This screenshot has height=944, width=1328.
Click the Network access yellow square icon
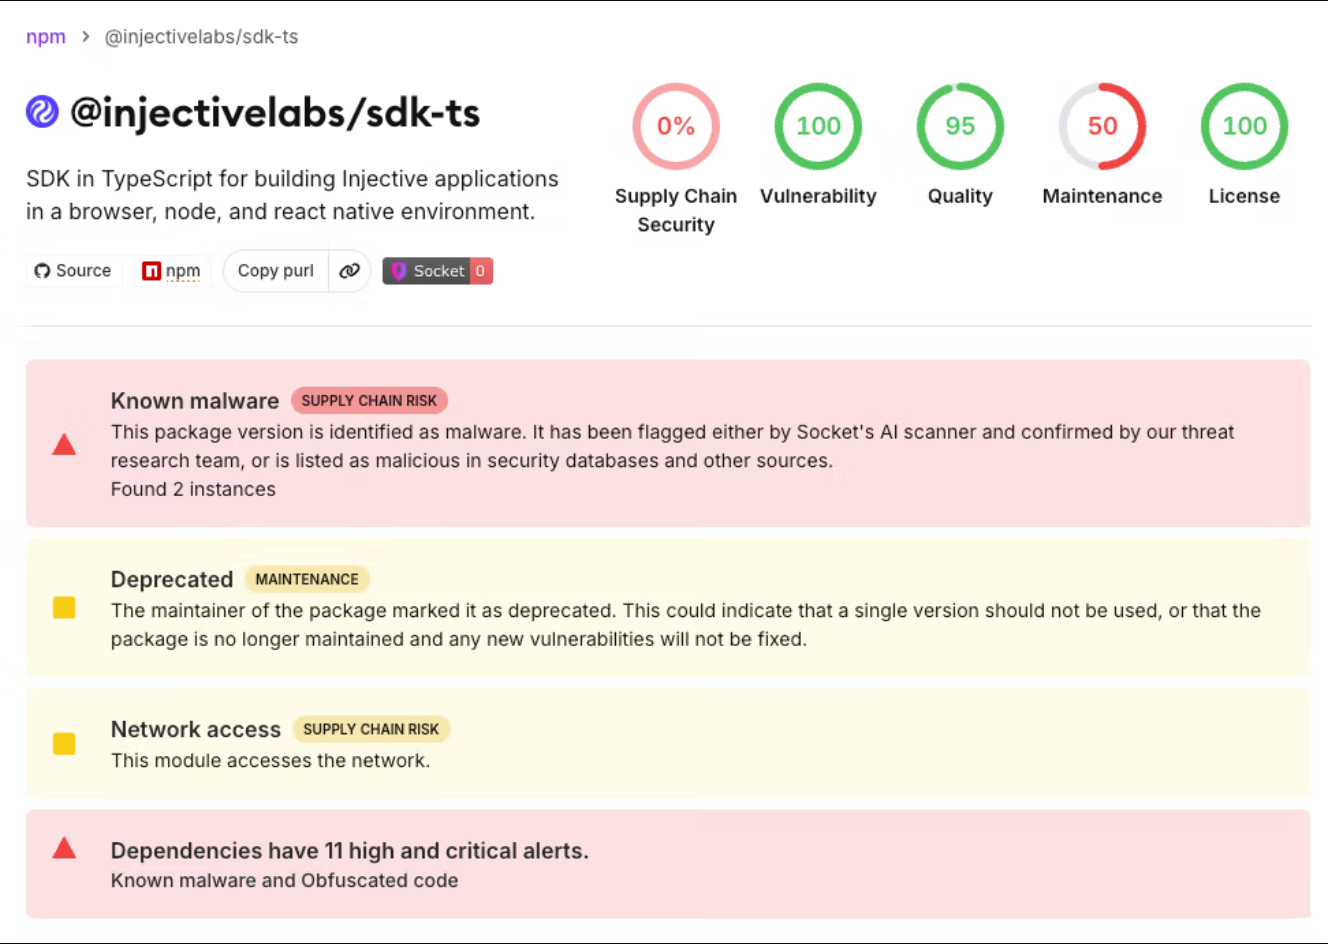click(64, 743)
